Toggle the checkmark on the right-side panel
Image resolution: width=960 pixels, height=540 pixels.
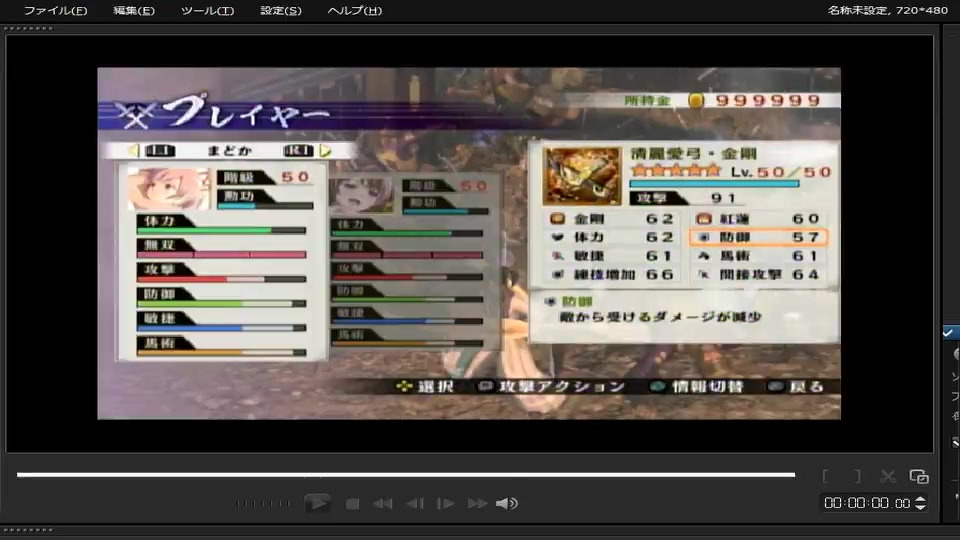948,333
